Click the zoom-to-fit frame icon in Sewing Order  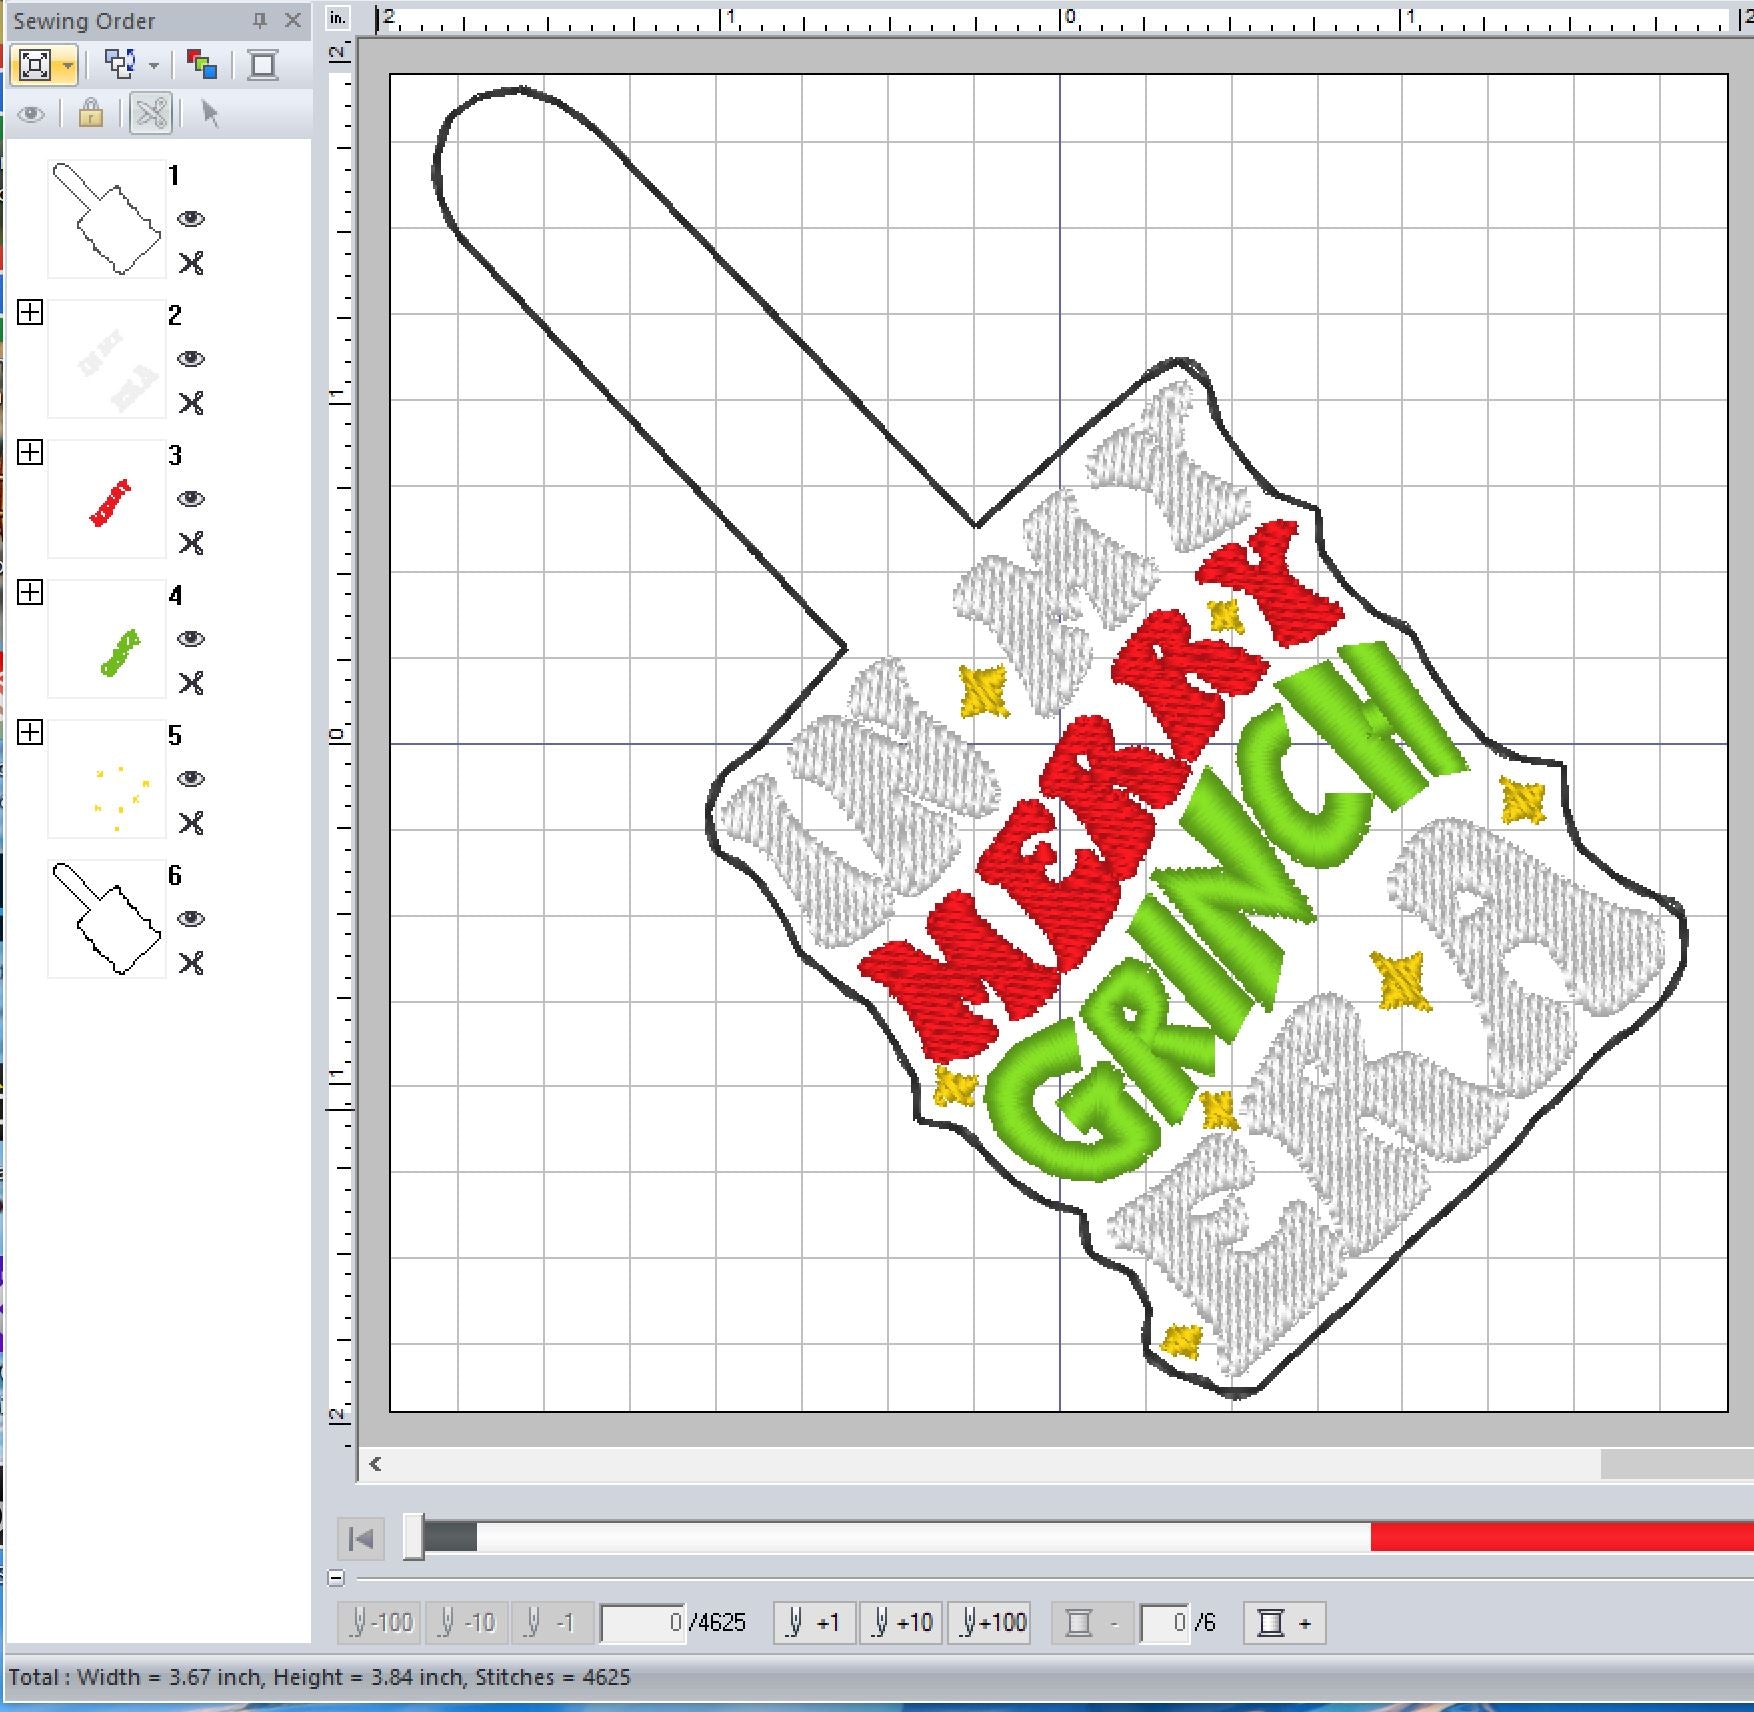(35, 66)
